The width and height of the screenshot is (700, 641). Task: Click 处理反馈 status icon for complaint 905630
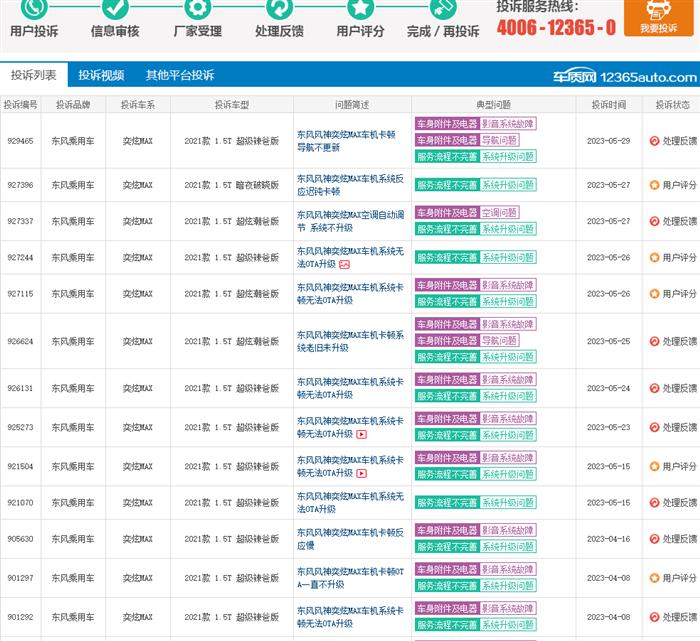pos(654,539)
